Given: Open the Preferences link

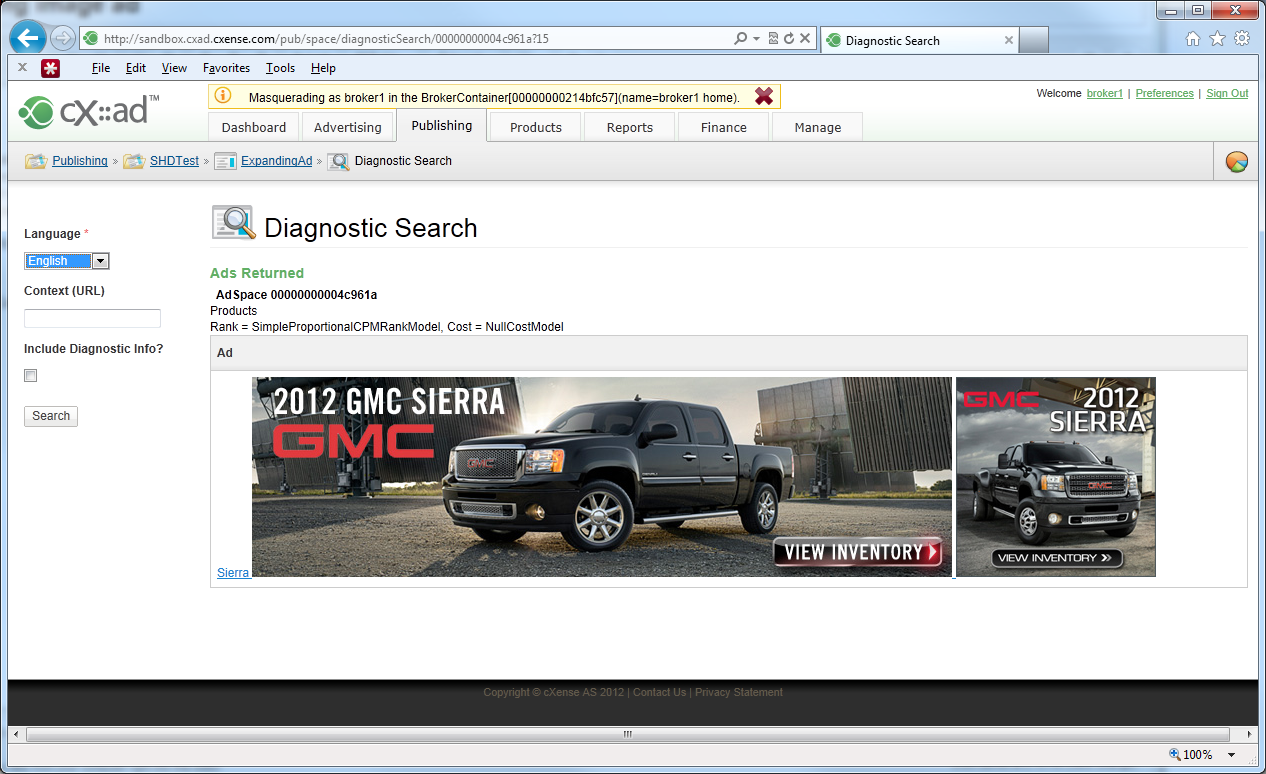Looking at the screenshot, I should point(1165,93).
